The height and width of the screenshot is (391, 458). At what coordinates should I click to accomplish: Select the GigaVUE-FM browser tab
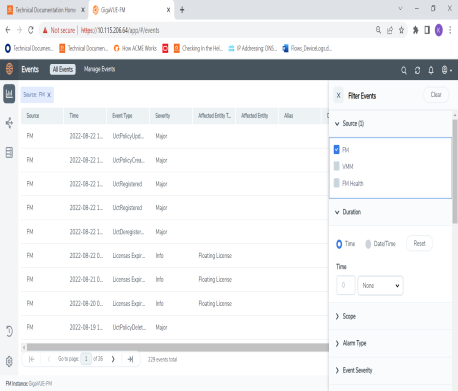(132, 10)
